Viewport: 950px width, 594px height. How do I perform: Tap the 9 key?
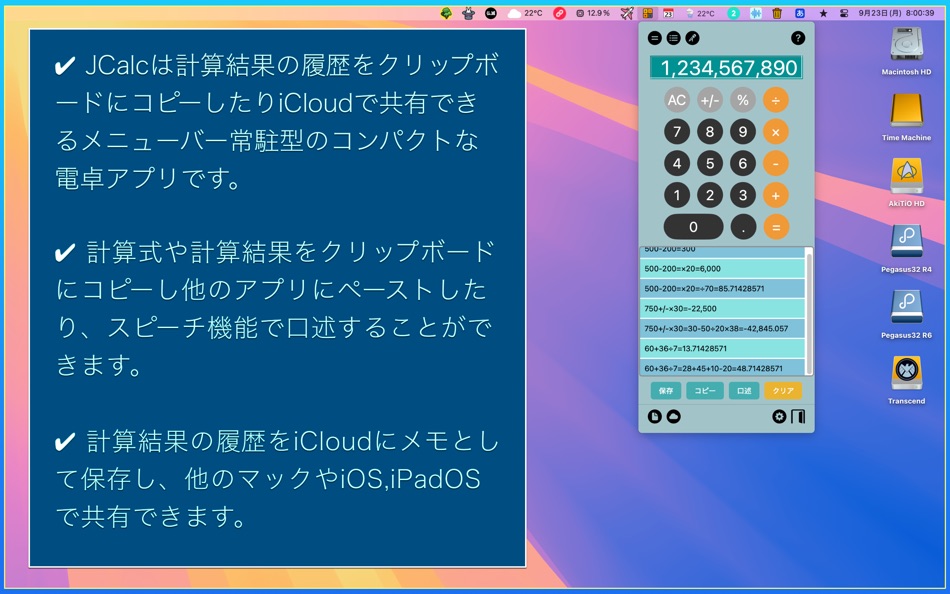743,132
